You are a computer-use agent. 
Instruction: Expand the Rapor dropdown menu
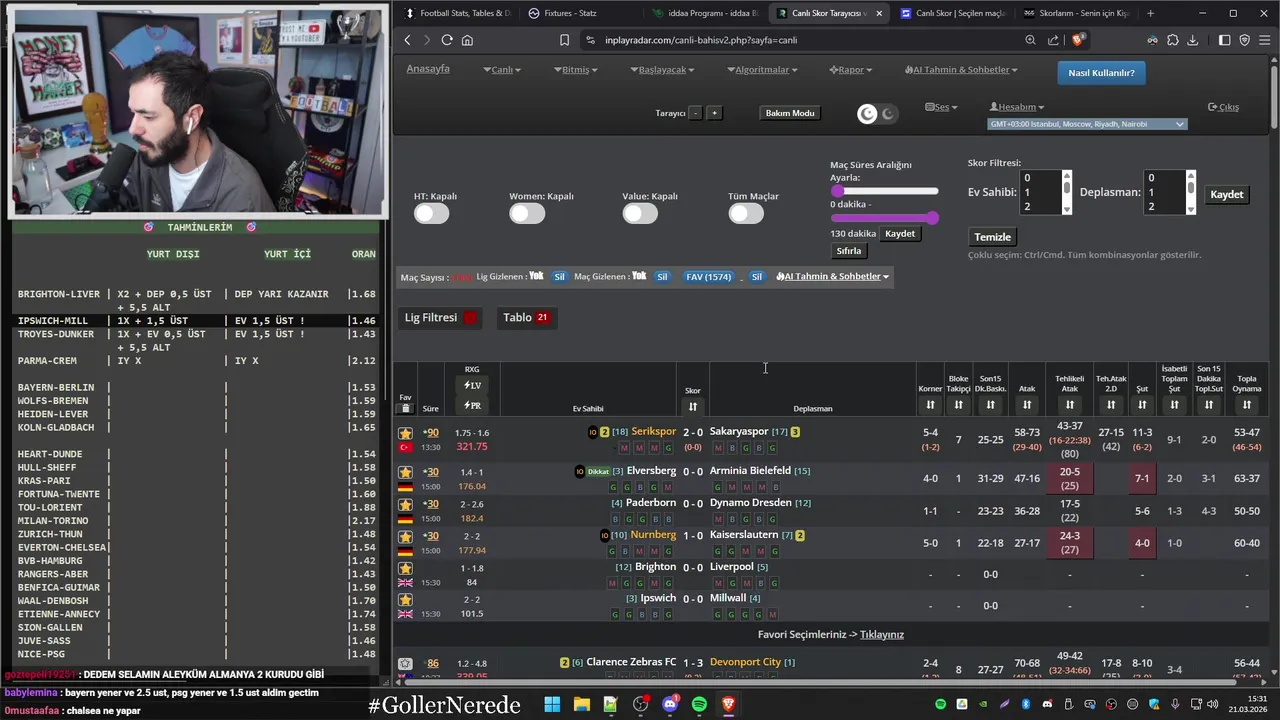click(851, 70)
